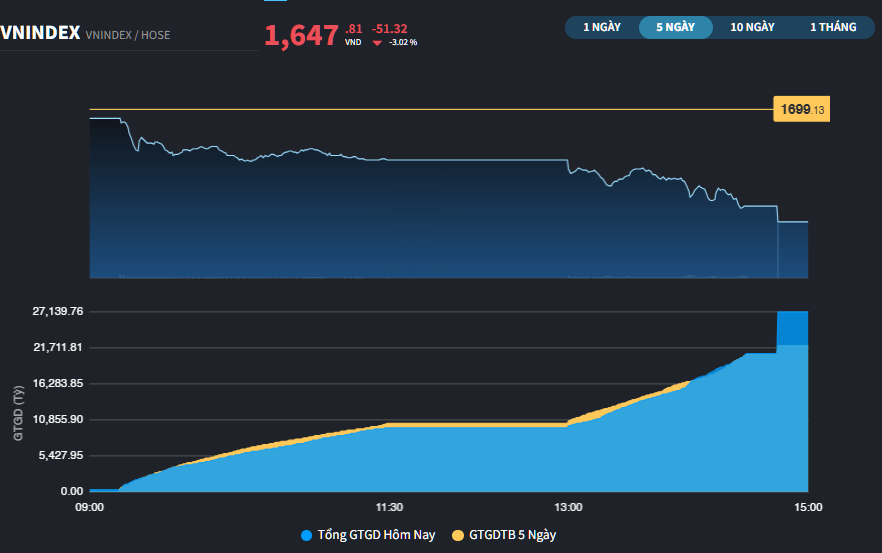The height and width of the screenshot is (553, 882).
Task: Click the -3.02 % percent change
Action: point(403,43)
